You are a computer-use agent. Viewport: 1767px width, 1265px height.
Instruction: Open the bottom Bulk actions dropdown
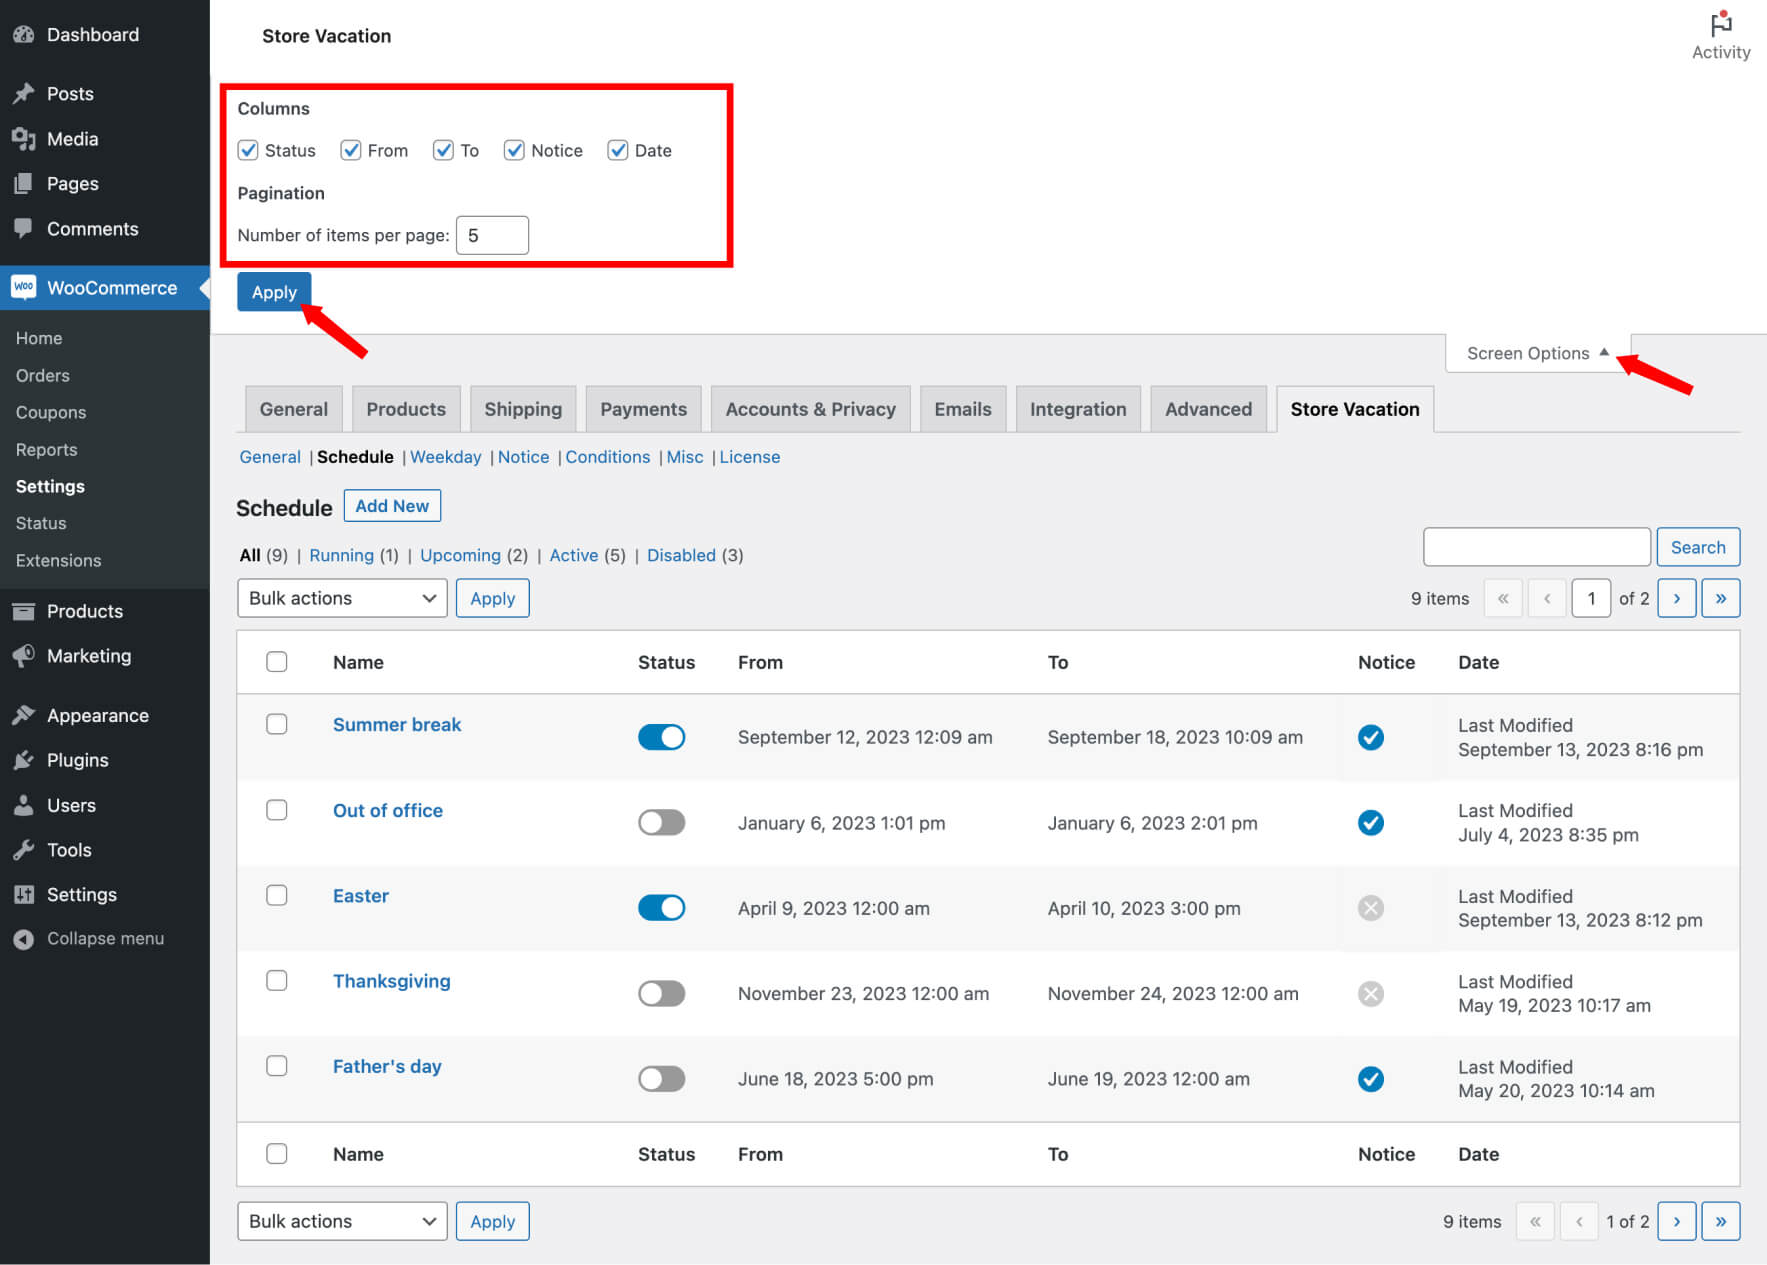342,1221
